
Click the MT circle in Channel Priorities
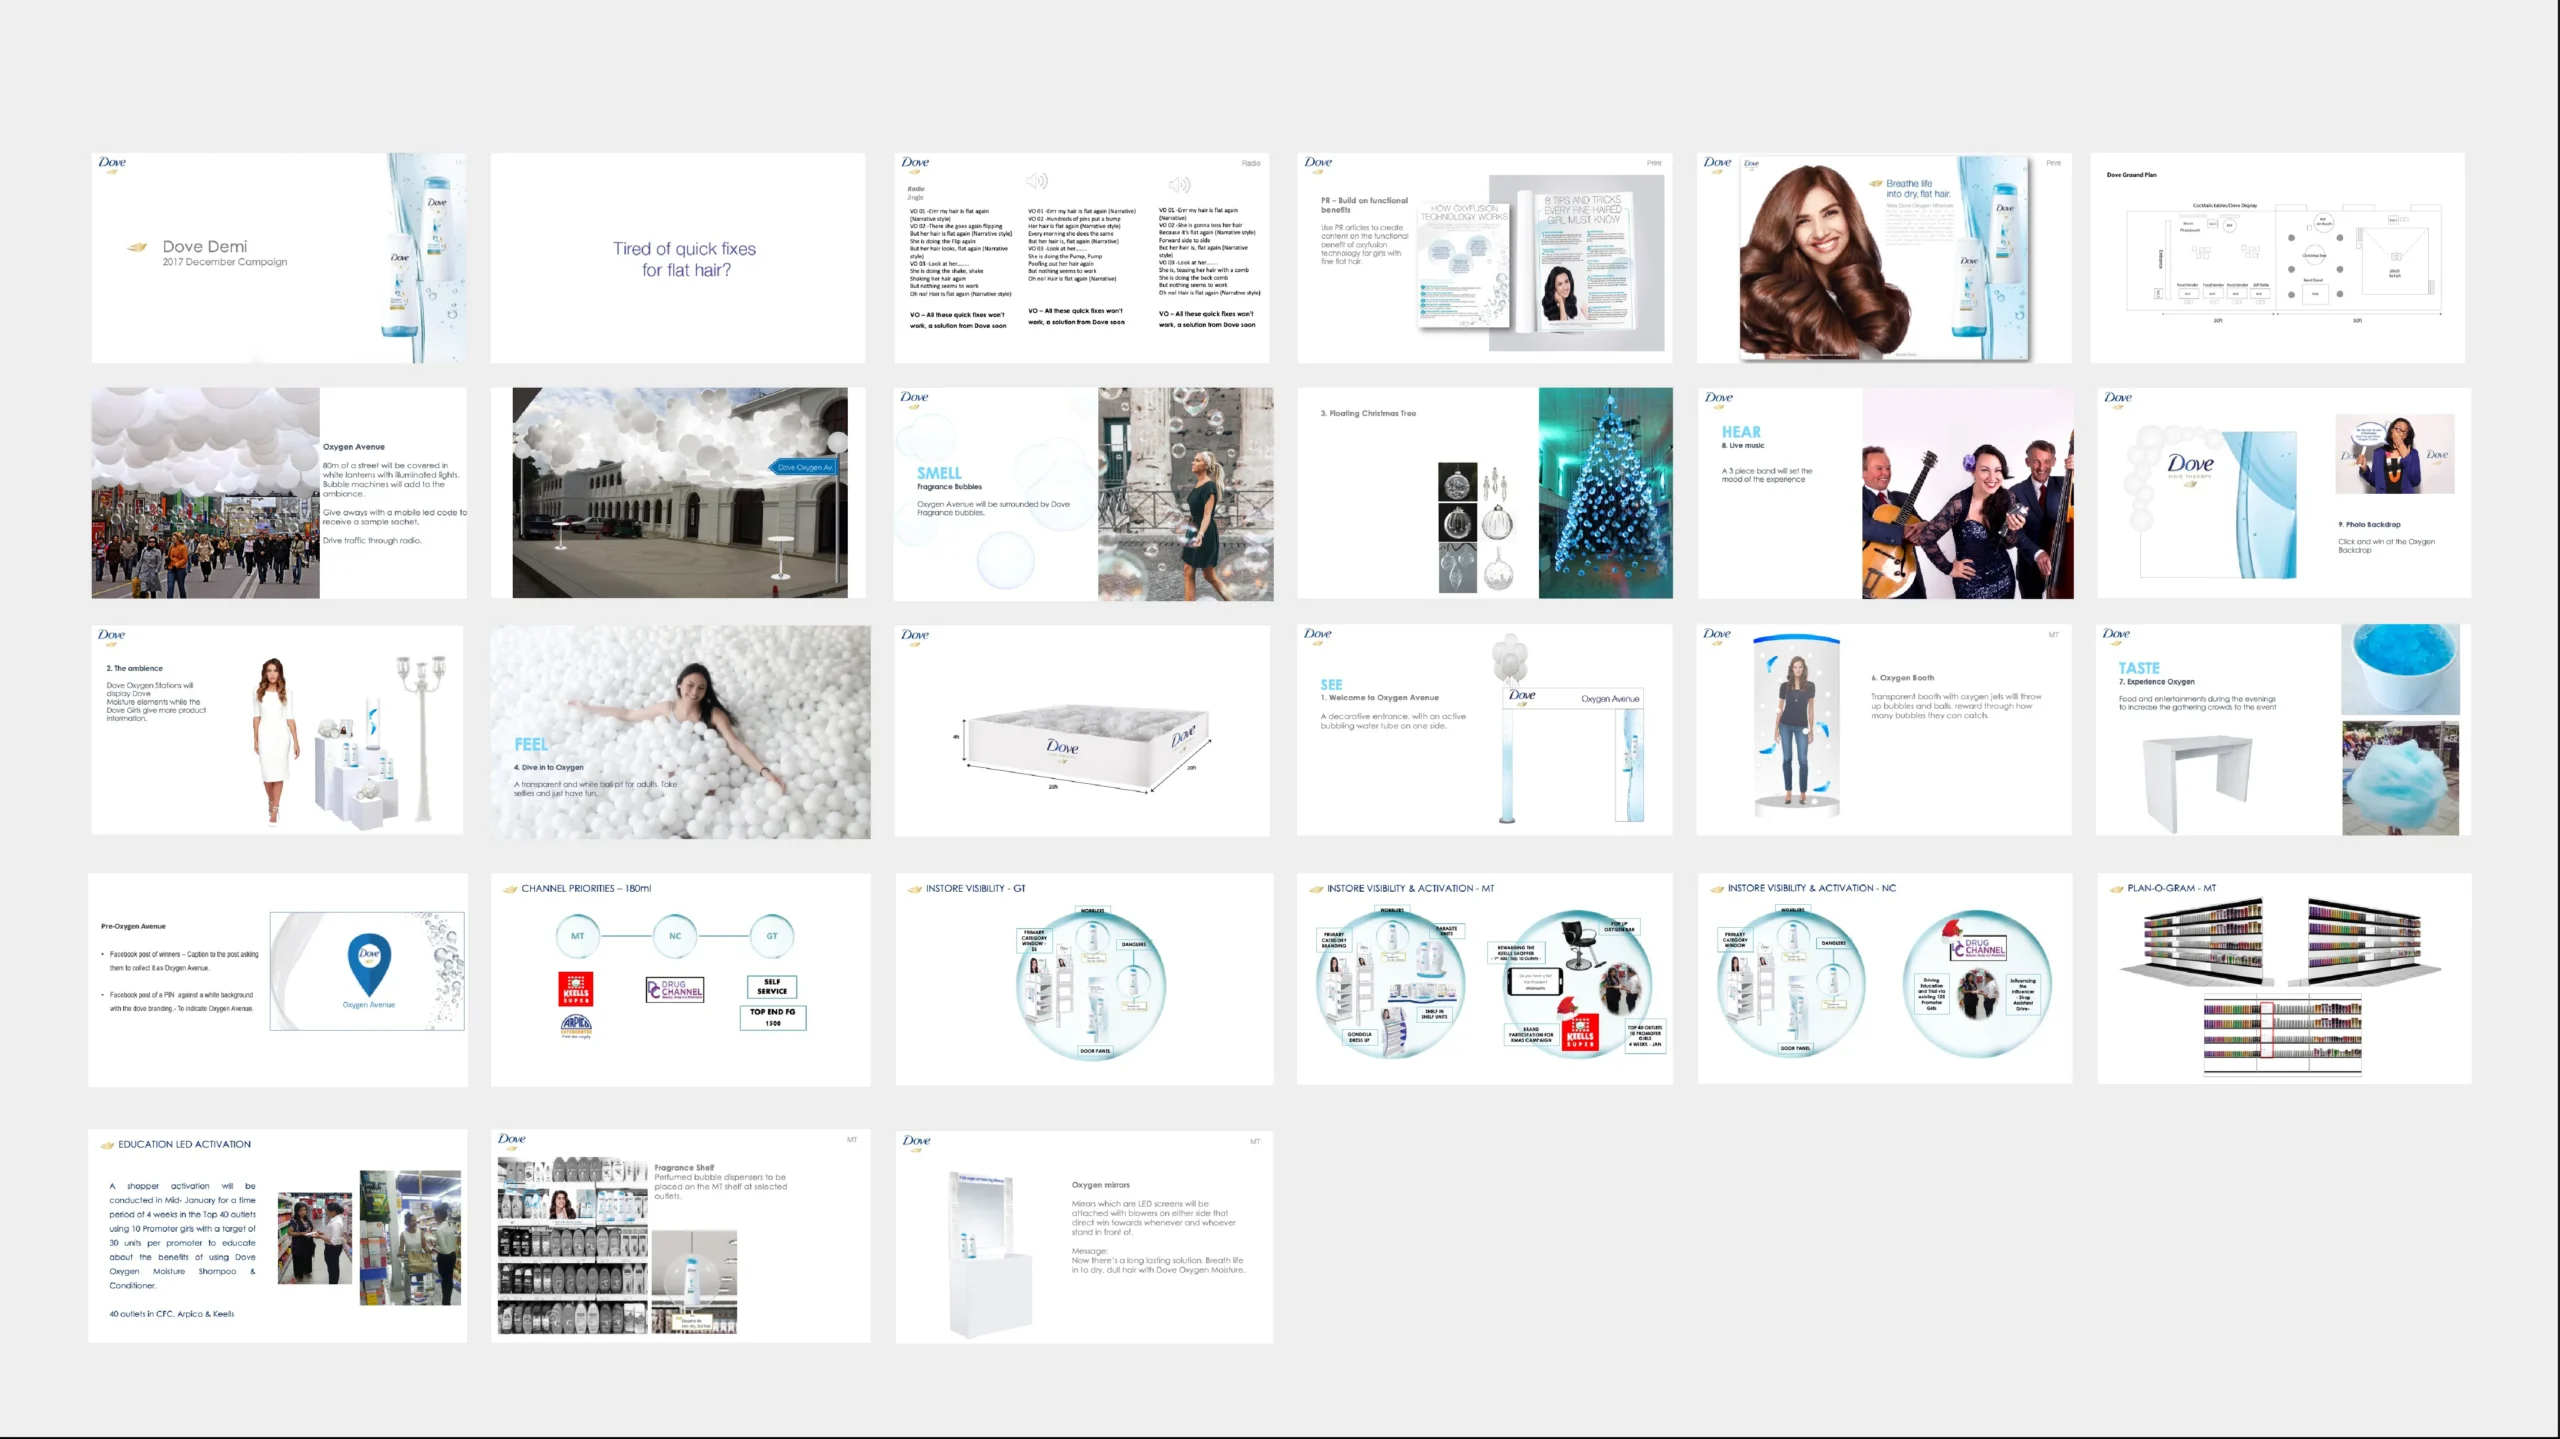tap(577, 936)
